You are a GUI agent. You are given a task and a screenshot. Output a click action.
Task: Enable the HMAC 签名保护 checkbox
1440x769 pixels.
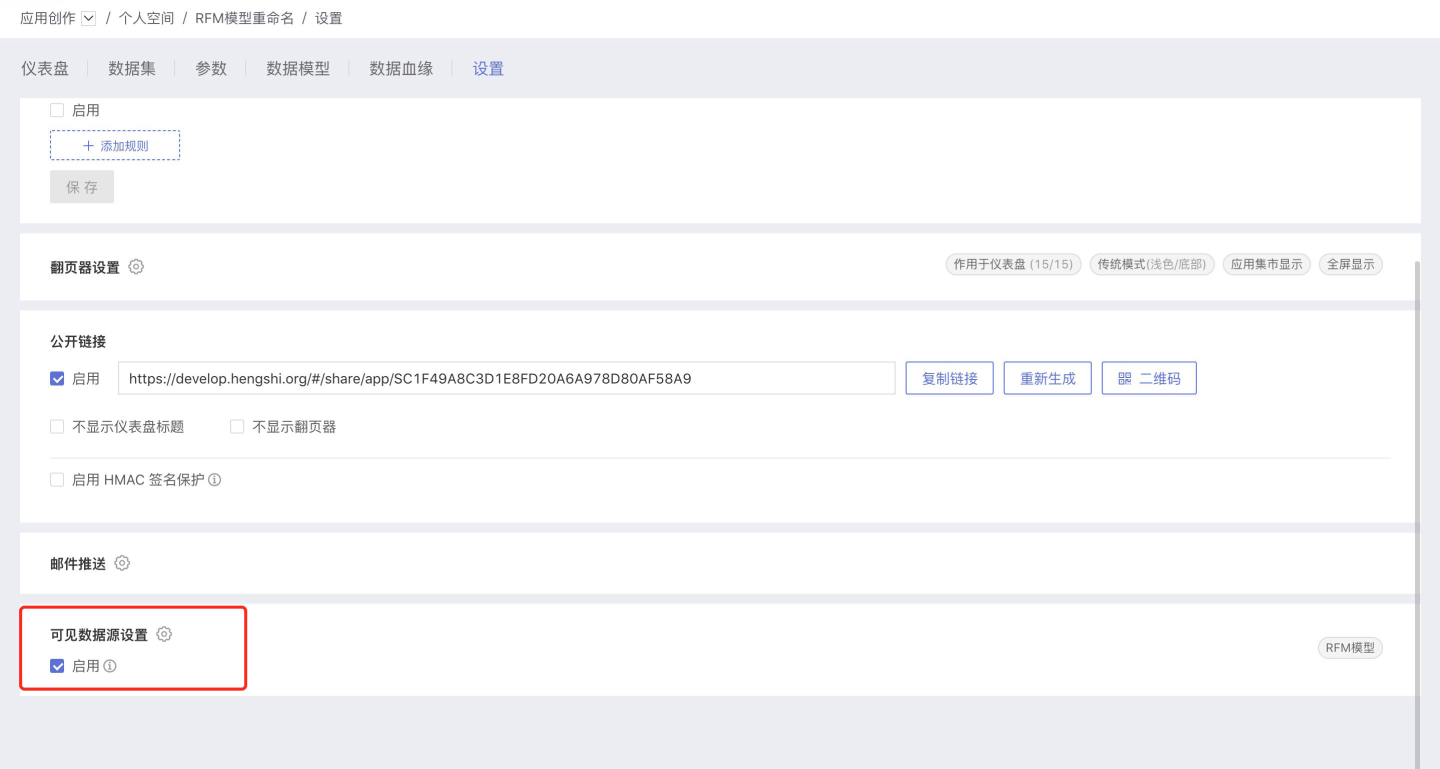click(x=57, y=480)
